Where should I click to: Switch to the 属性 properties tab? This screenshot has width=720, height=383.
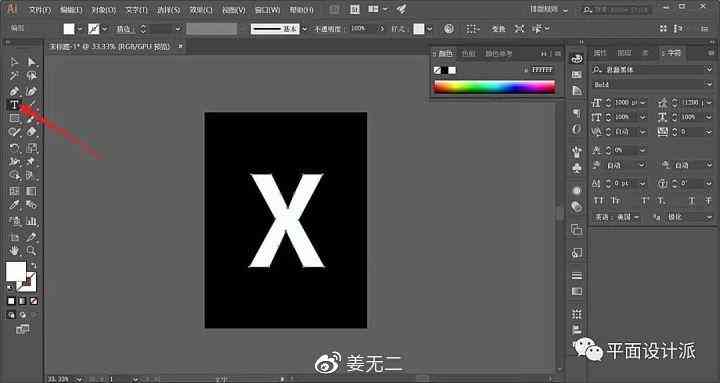click(600, 53)
